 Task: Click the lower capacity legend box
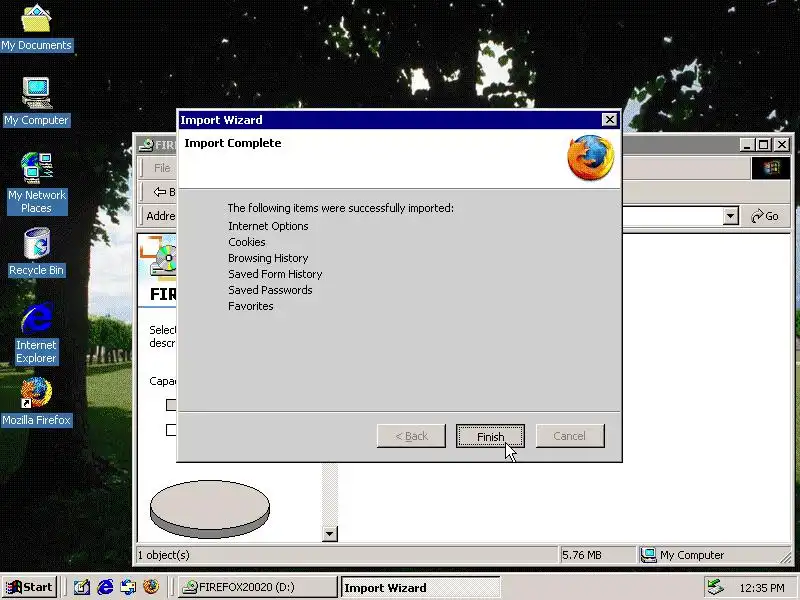[x=171, y=430]
